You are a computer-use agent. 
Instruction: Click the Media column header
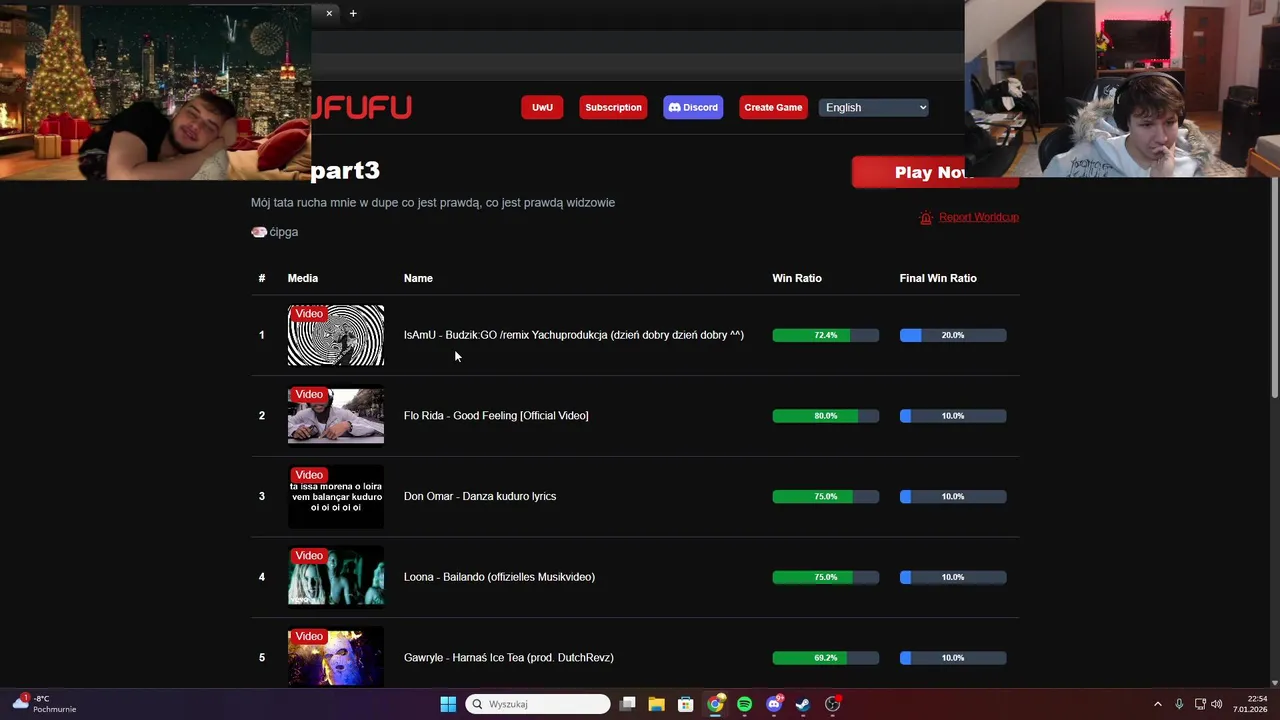tap(303, 278)
